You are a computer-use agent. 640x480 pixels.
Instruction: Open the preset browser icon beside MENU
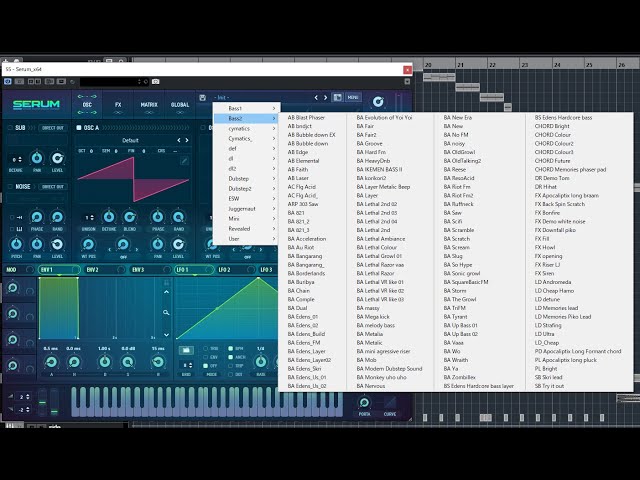(338, 98)
